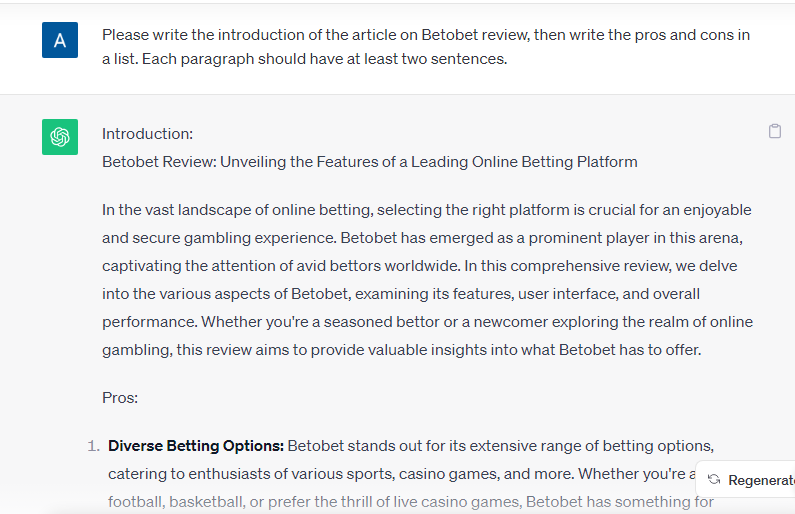
Task: Click the prompt line "a list. Each paragraph should"
Action: [x=304, y=59]
